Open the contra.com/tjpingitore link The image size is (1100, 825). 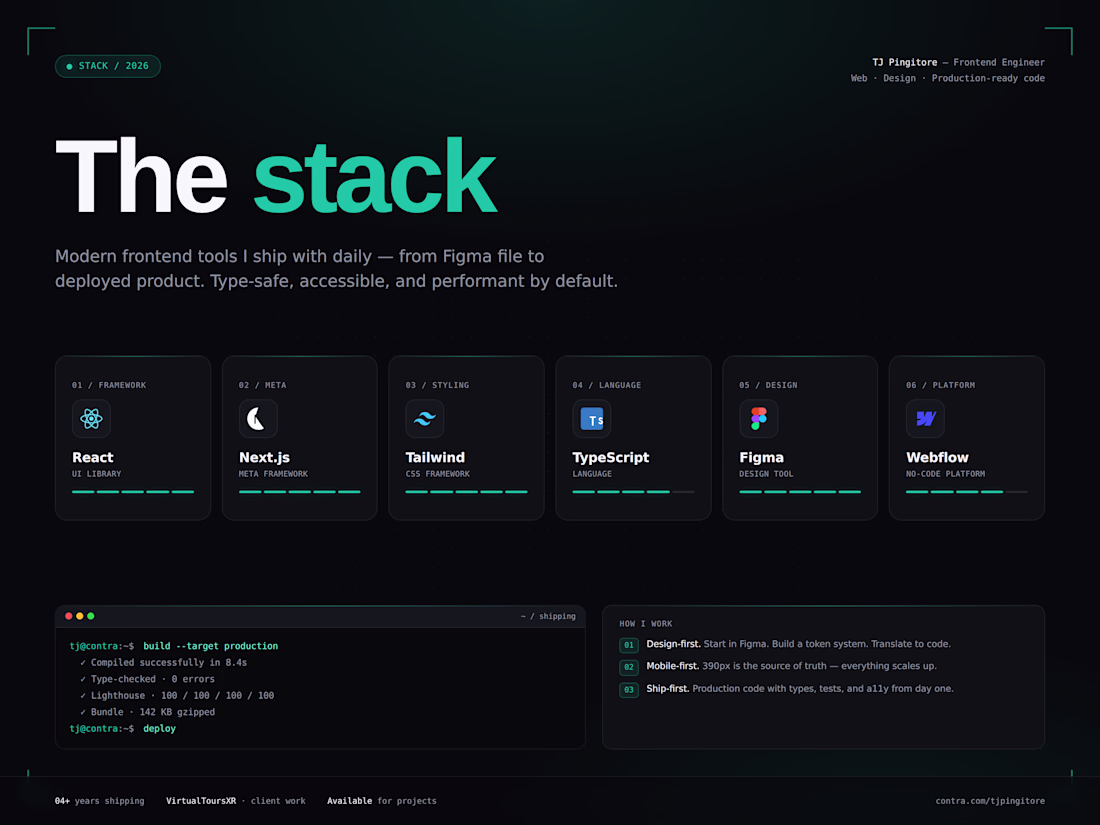point(990,800)
